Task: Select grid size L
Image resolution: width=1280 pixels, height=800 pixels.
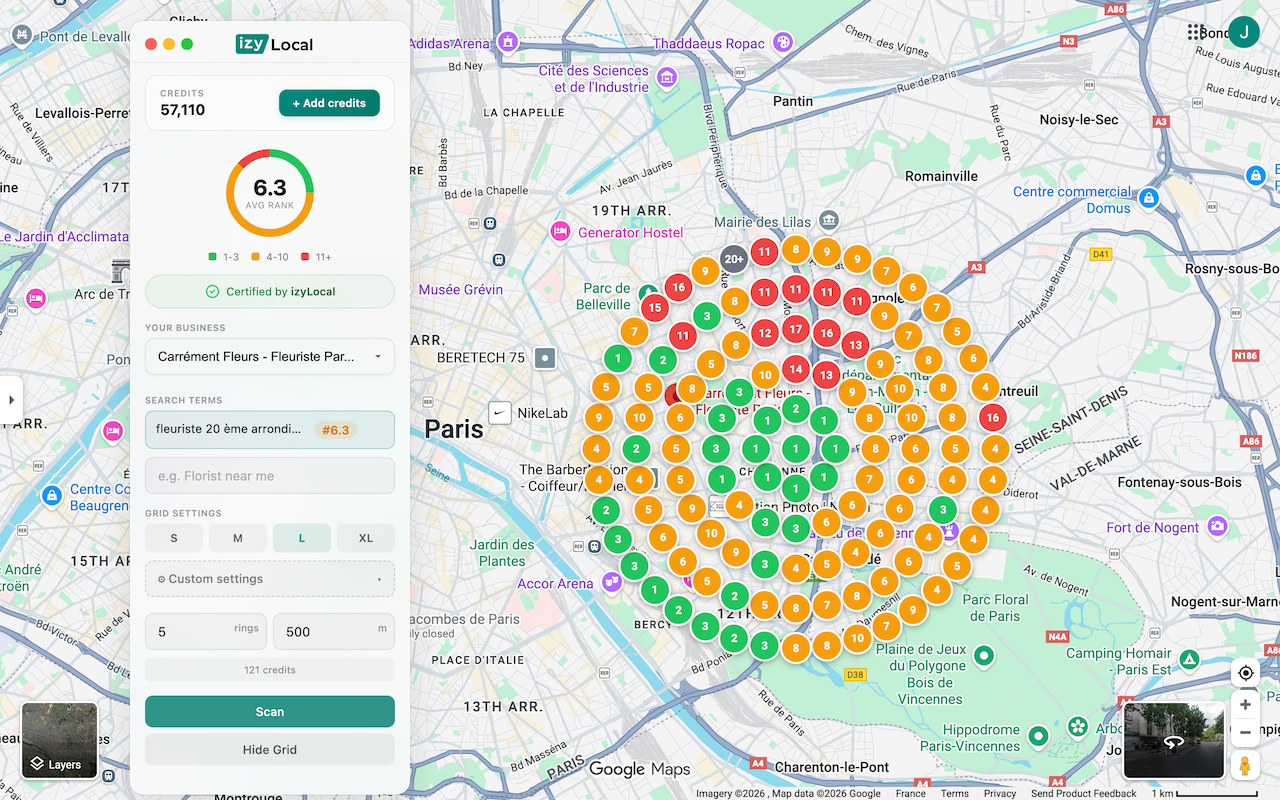Action: [x=302, y=538]
